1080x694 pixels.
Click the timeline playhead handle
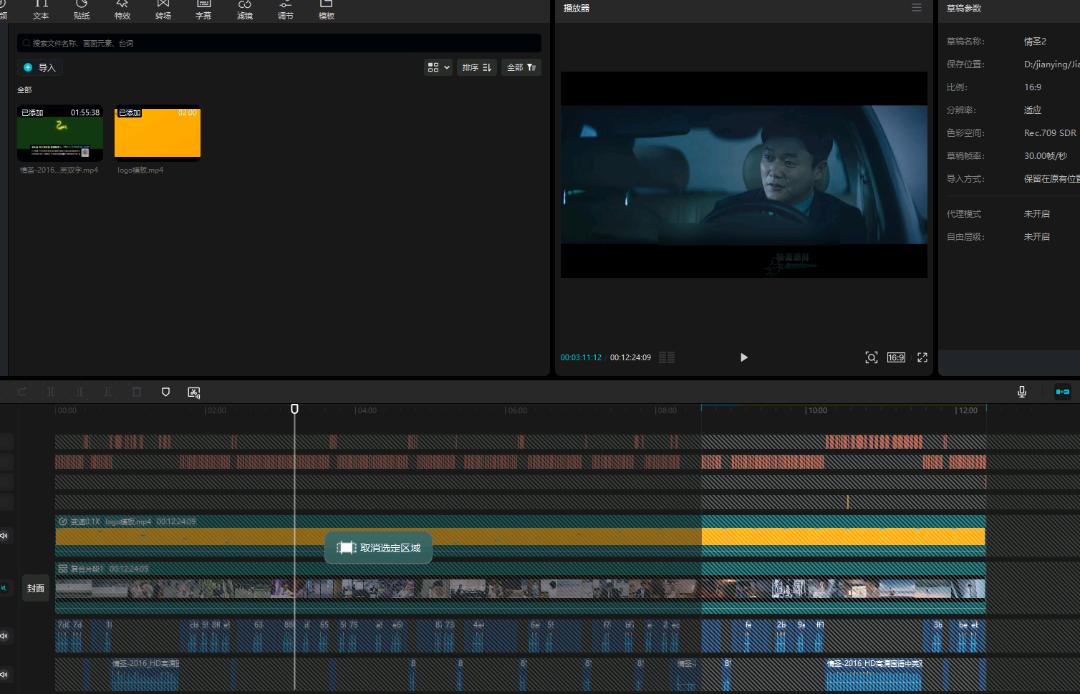coord(295,409)
